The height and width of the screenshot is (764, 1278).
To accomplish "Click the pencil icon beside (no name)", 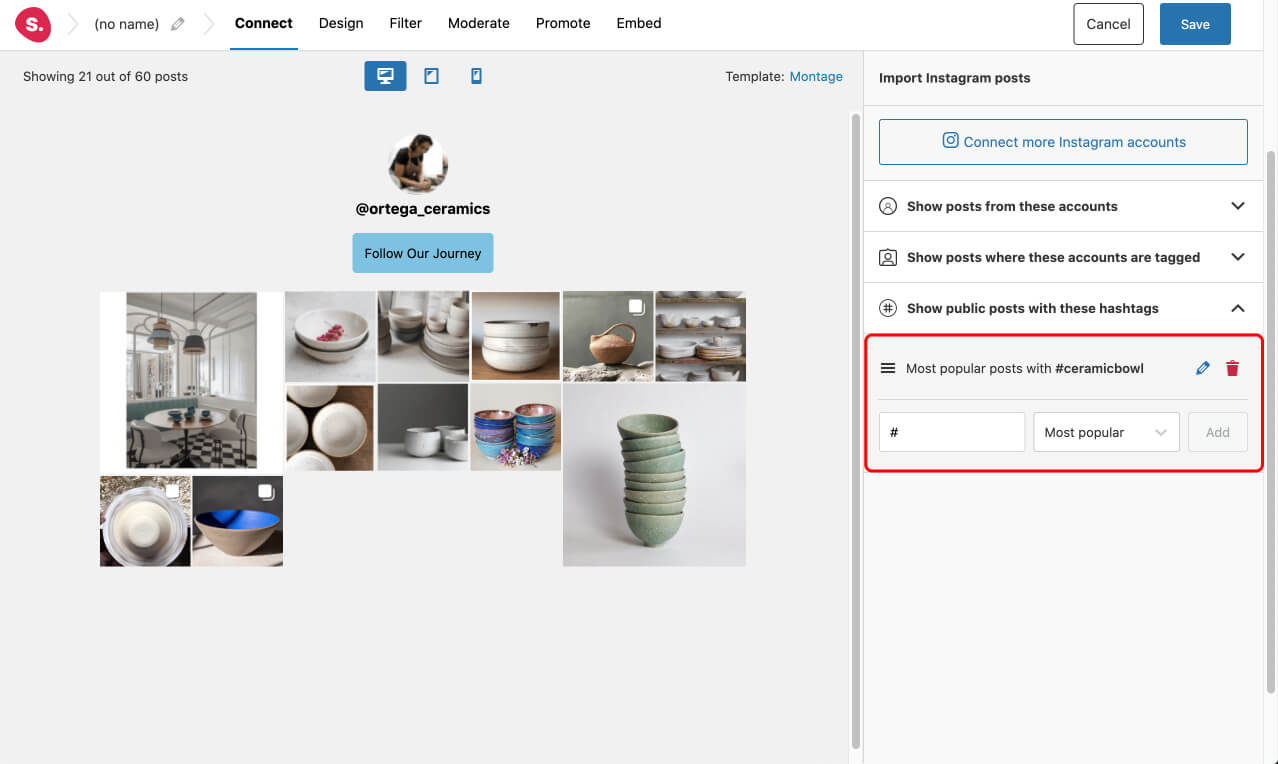I will [x=178, y=24].
